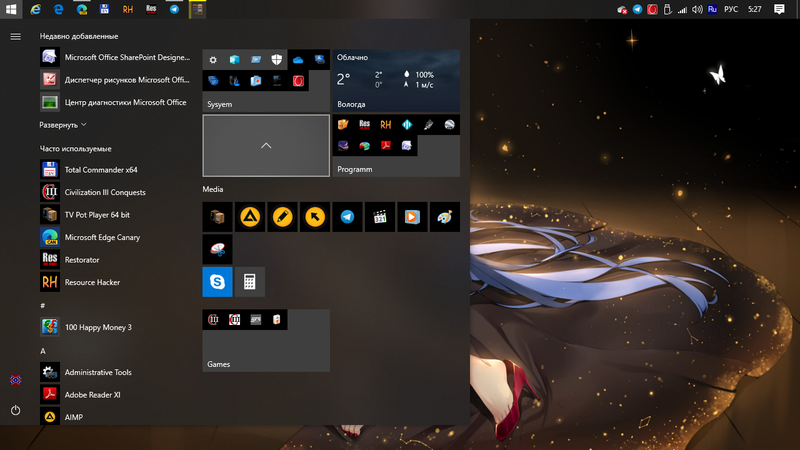
Task: Click the volume speaker tray icon
Action: [x=697, y=9]
